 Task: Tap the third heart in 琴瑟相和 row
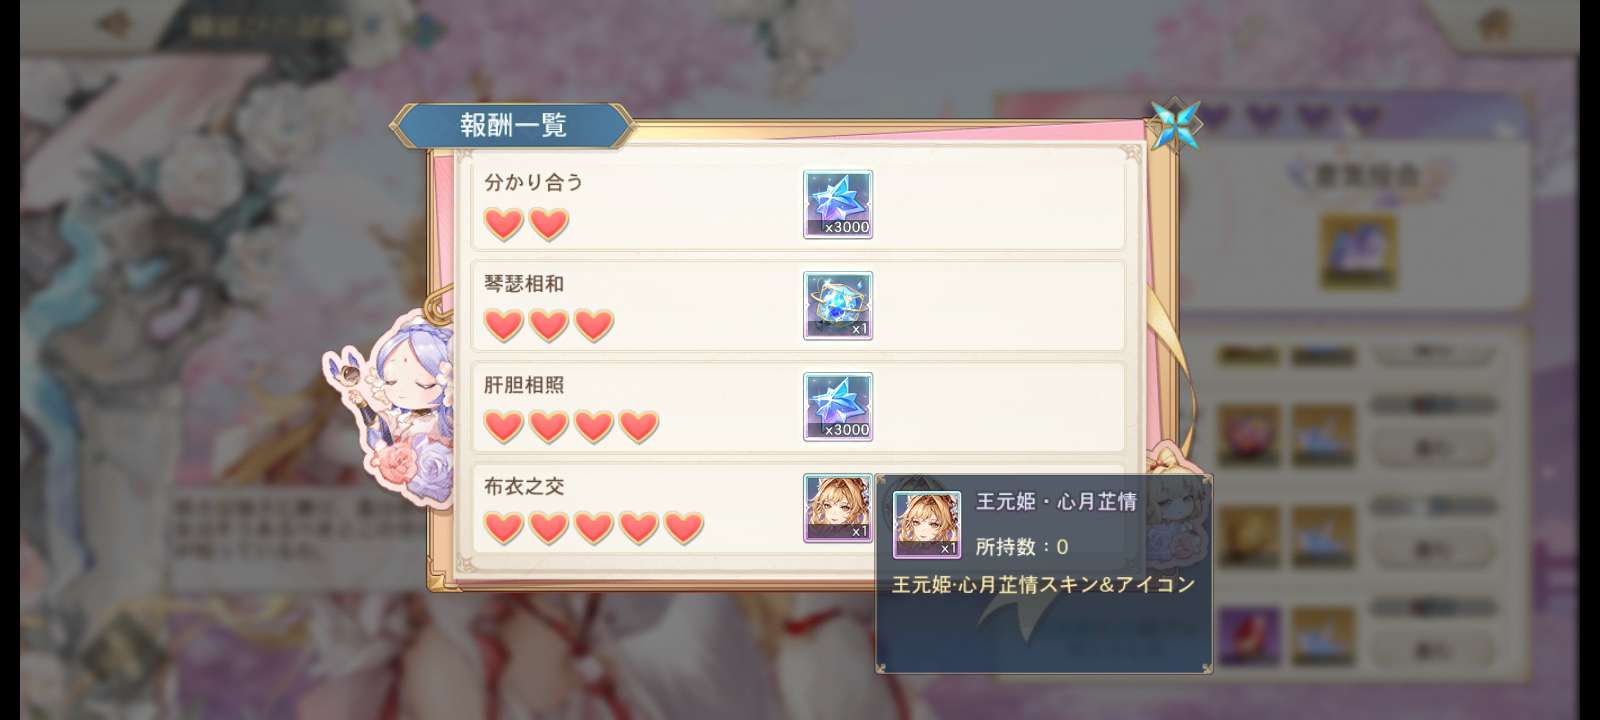594,325
